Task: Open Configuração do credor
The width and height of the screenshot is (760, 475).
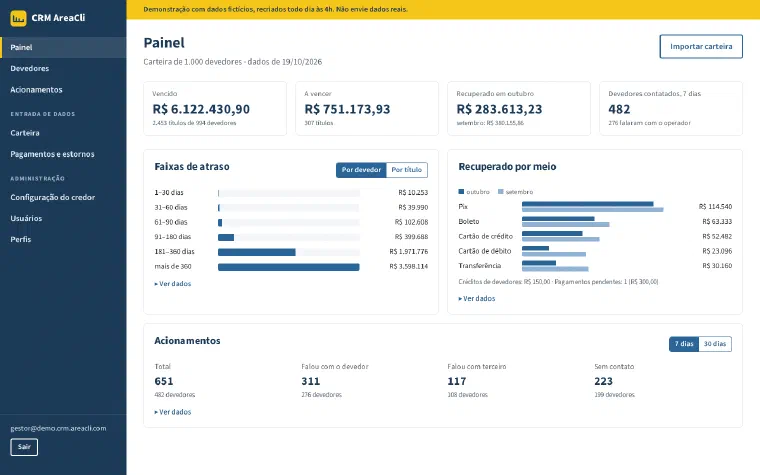Action: pos(63,197)
